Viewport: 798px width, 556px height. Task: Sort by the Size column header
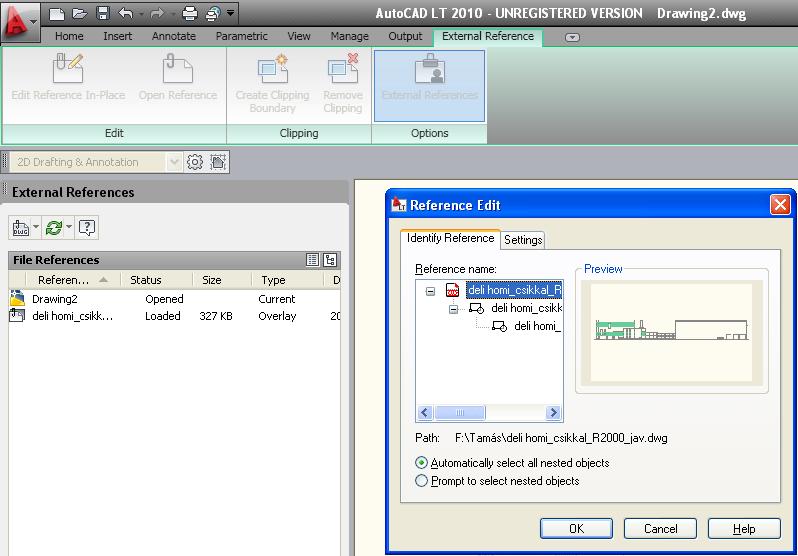222,280
